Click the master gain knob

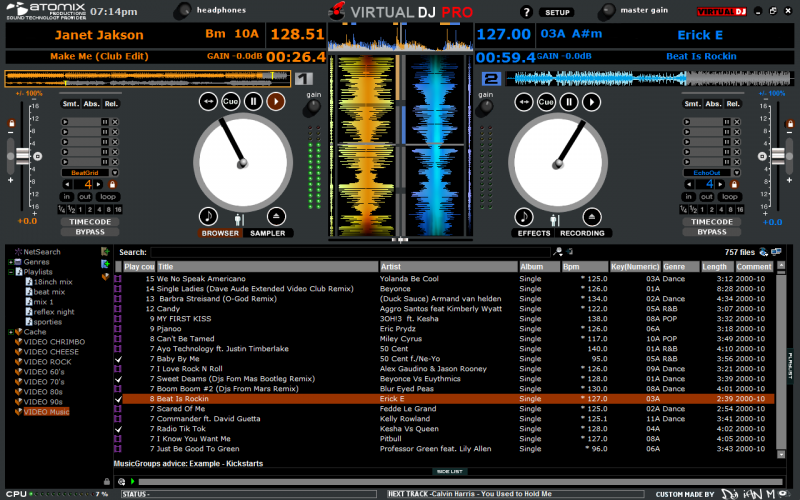point(606,11)
